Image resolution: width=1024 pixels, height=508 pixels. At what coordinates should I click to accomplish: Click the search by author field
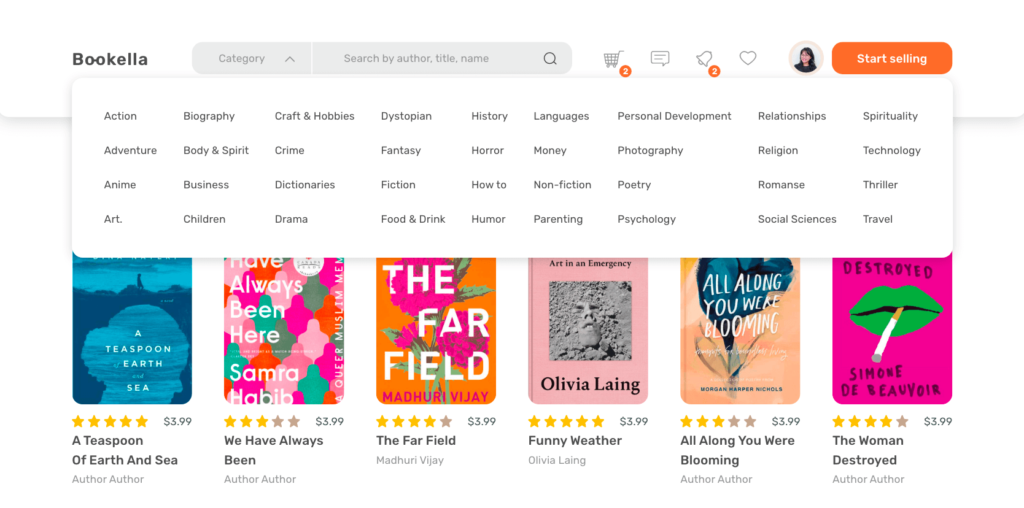(x=442, y=58)
